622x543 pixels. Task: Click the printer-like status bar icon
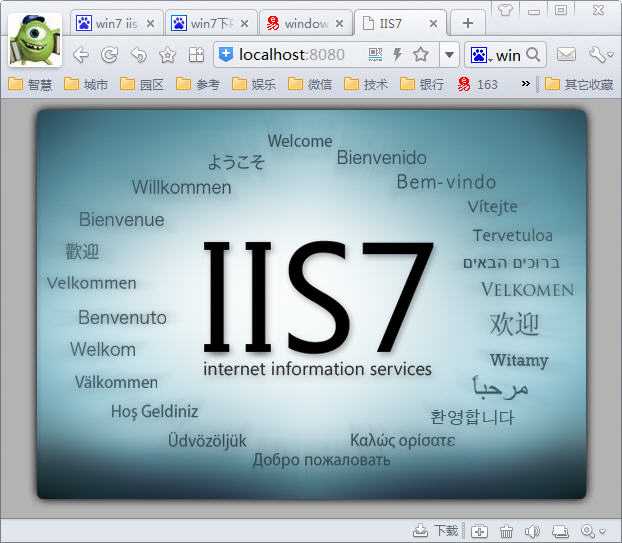click(x=561, y=531)
